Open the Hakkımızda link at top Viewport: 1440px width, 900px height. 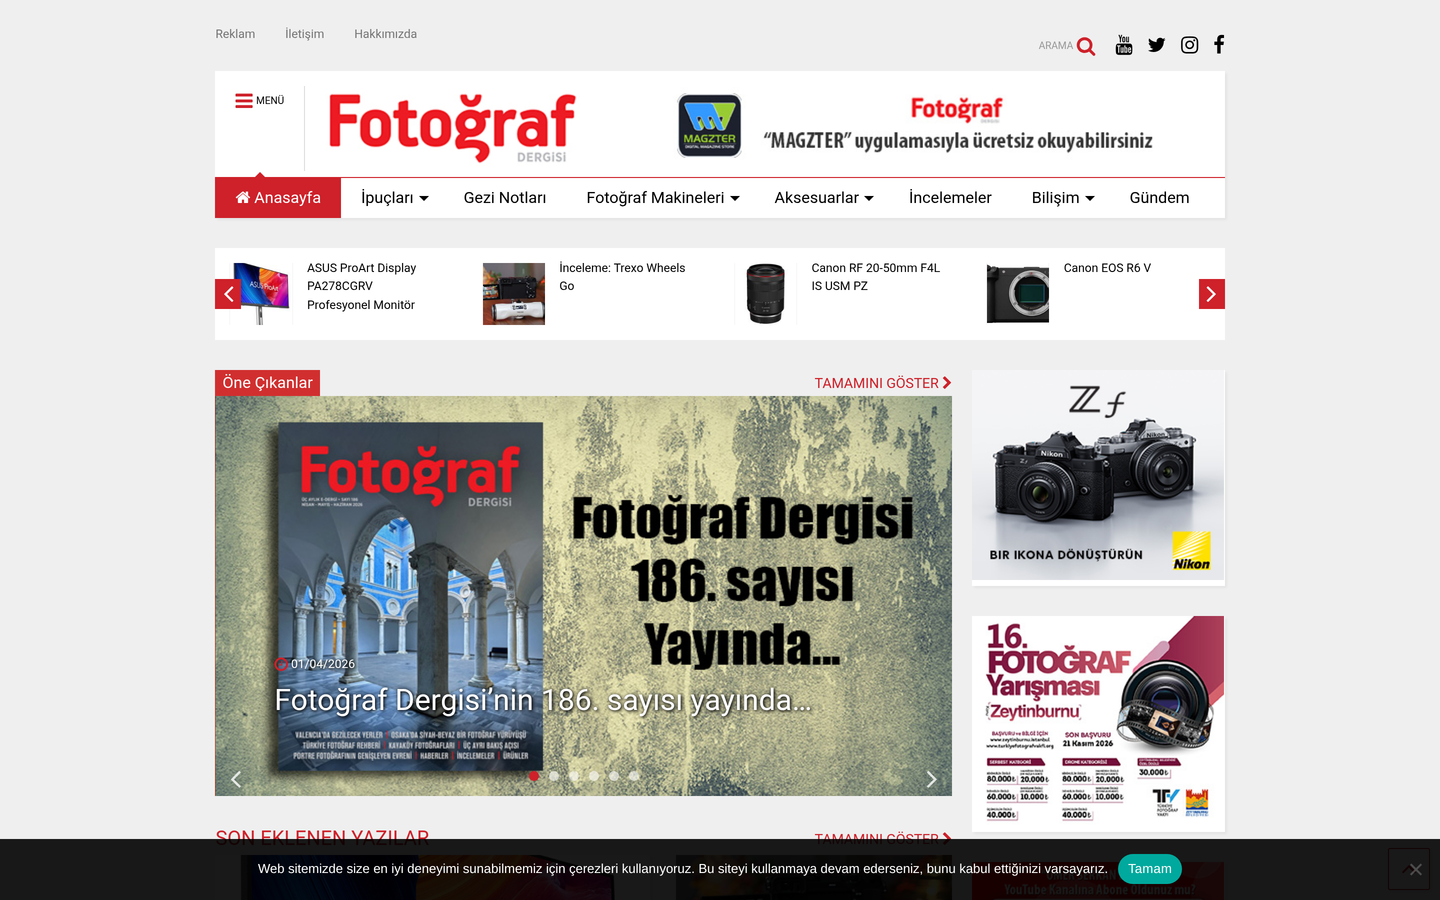(385, 34)
